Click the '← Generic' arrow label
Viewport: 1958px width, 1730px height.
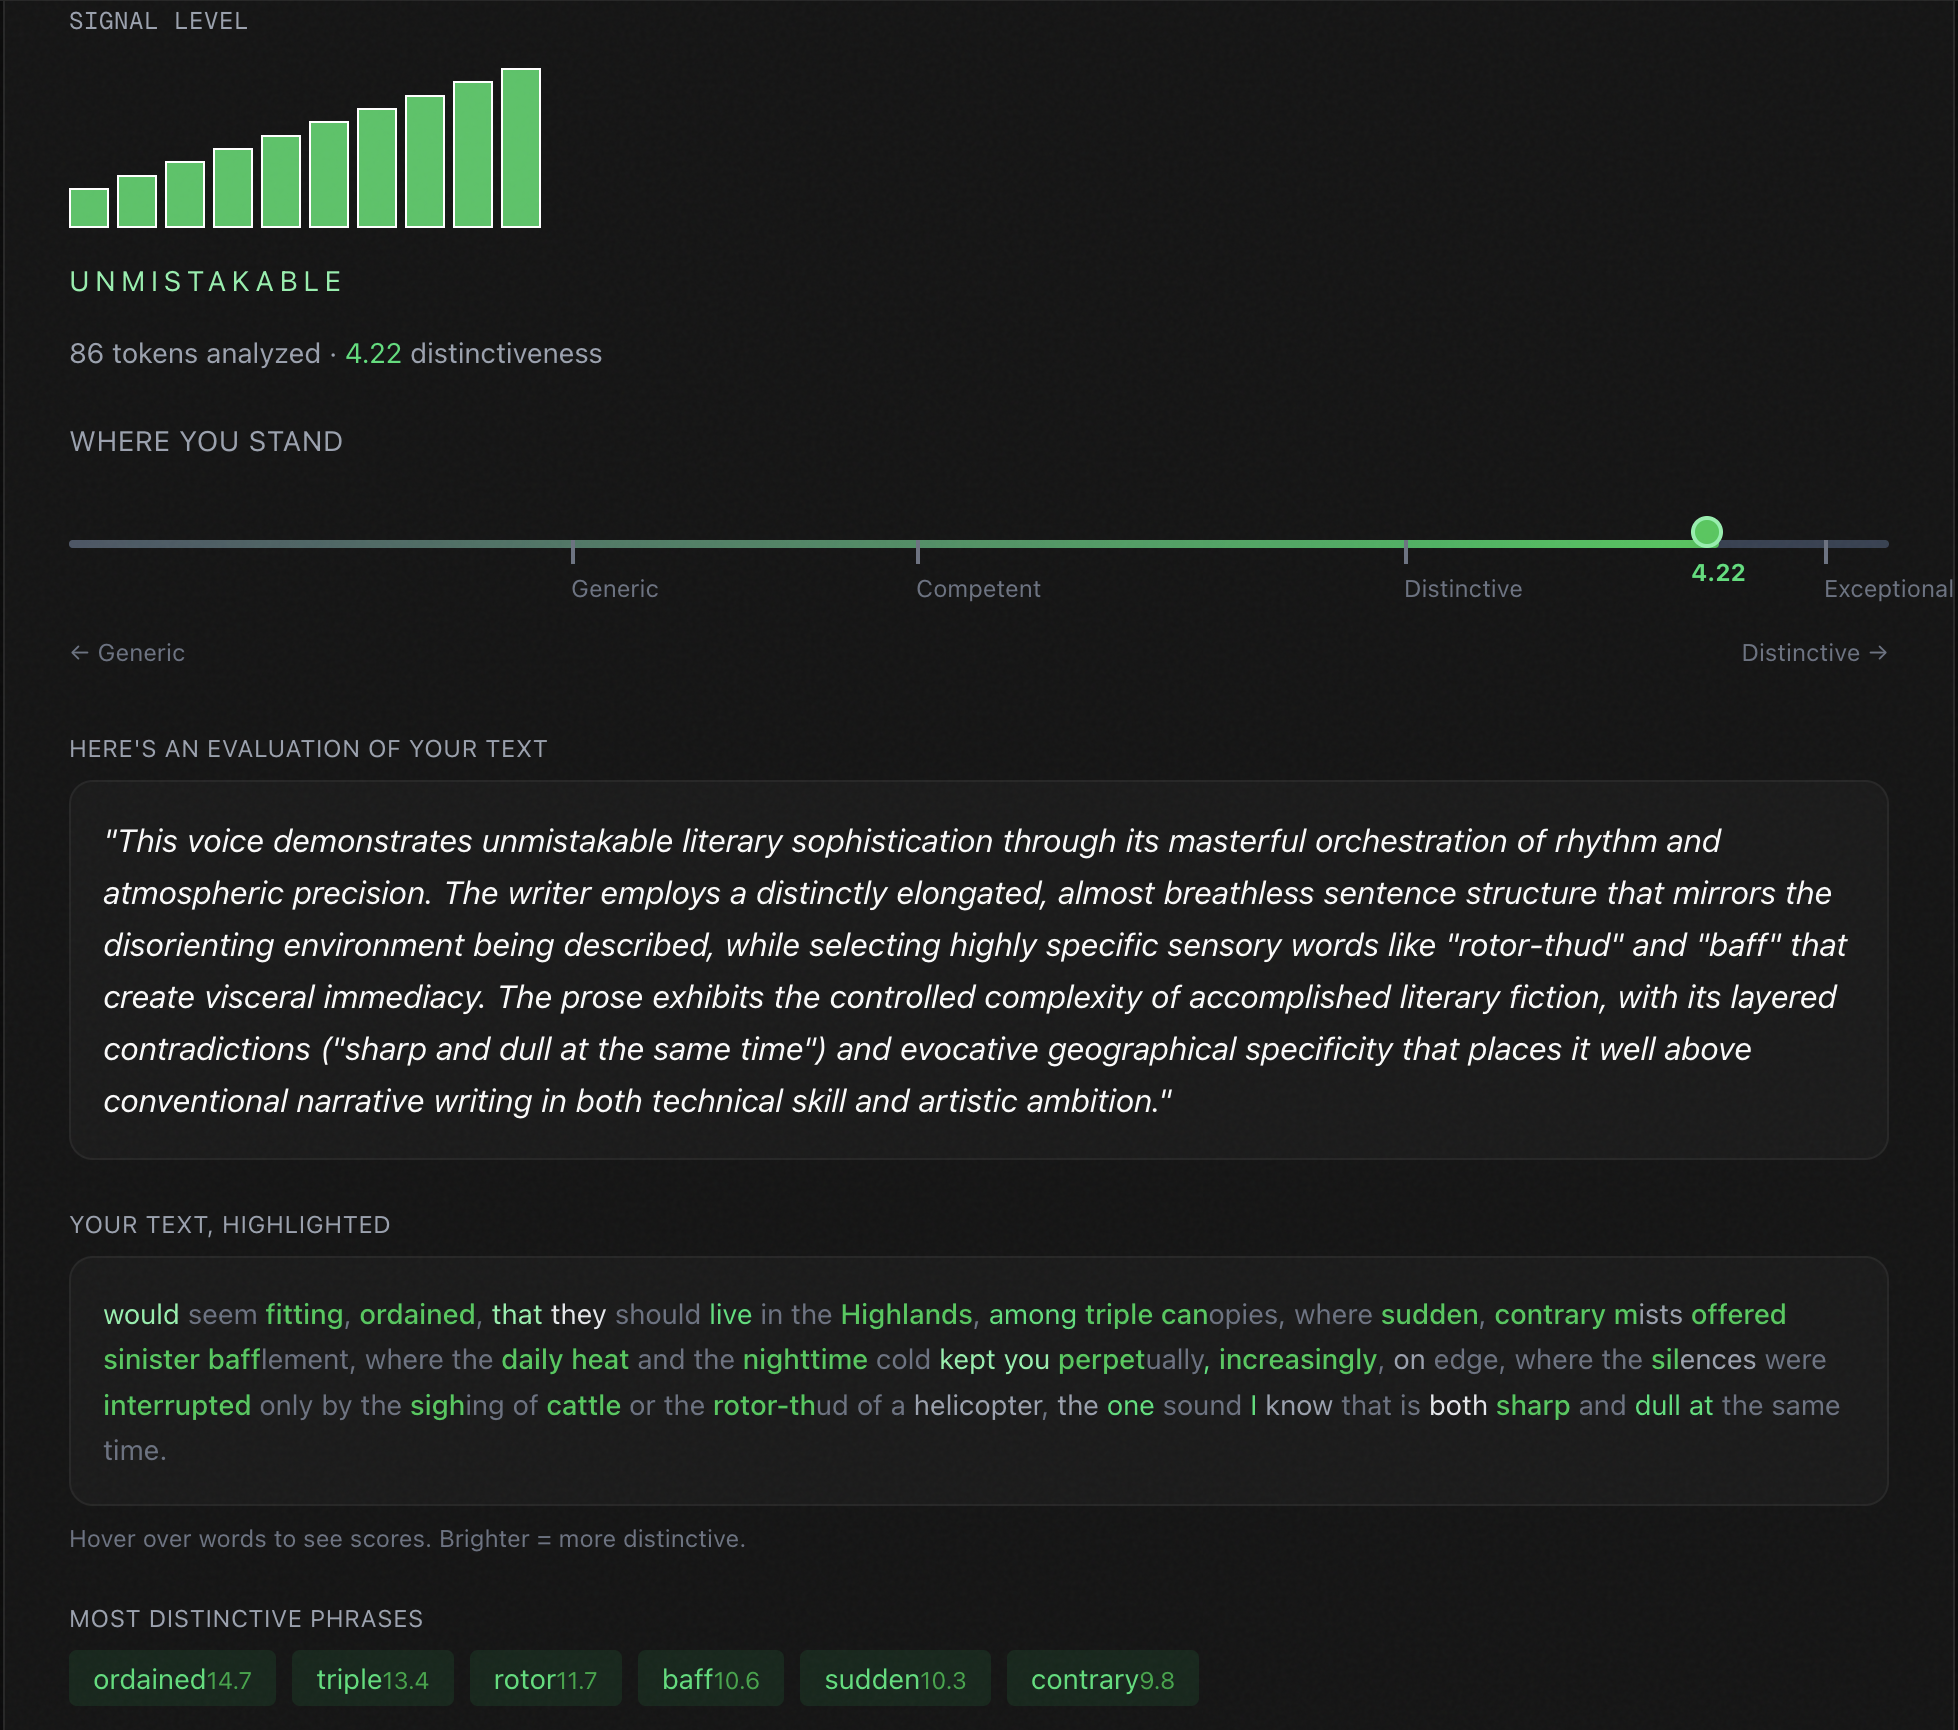pyautogui.click(x=127, y=653)
